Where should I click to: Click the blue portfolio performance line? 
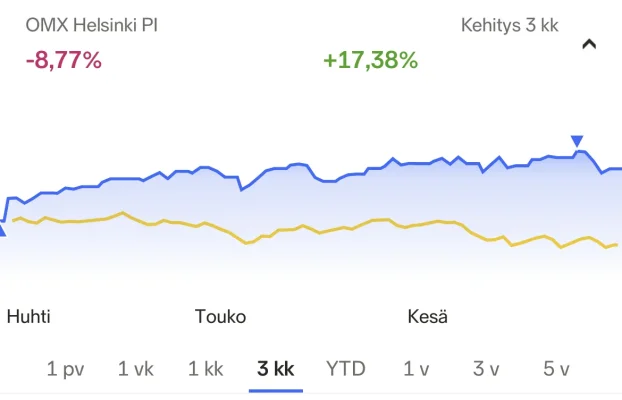pos(300,164)
